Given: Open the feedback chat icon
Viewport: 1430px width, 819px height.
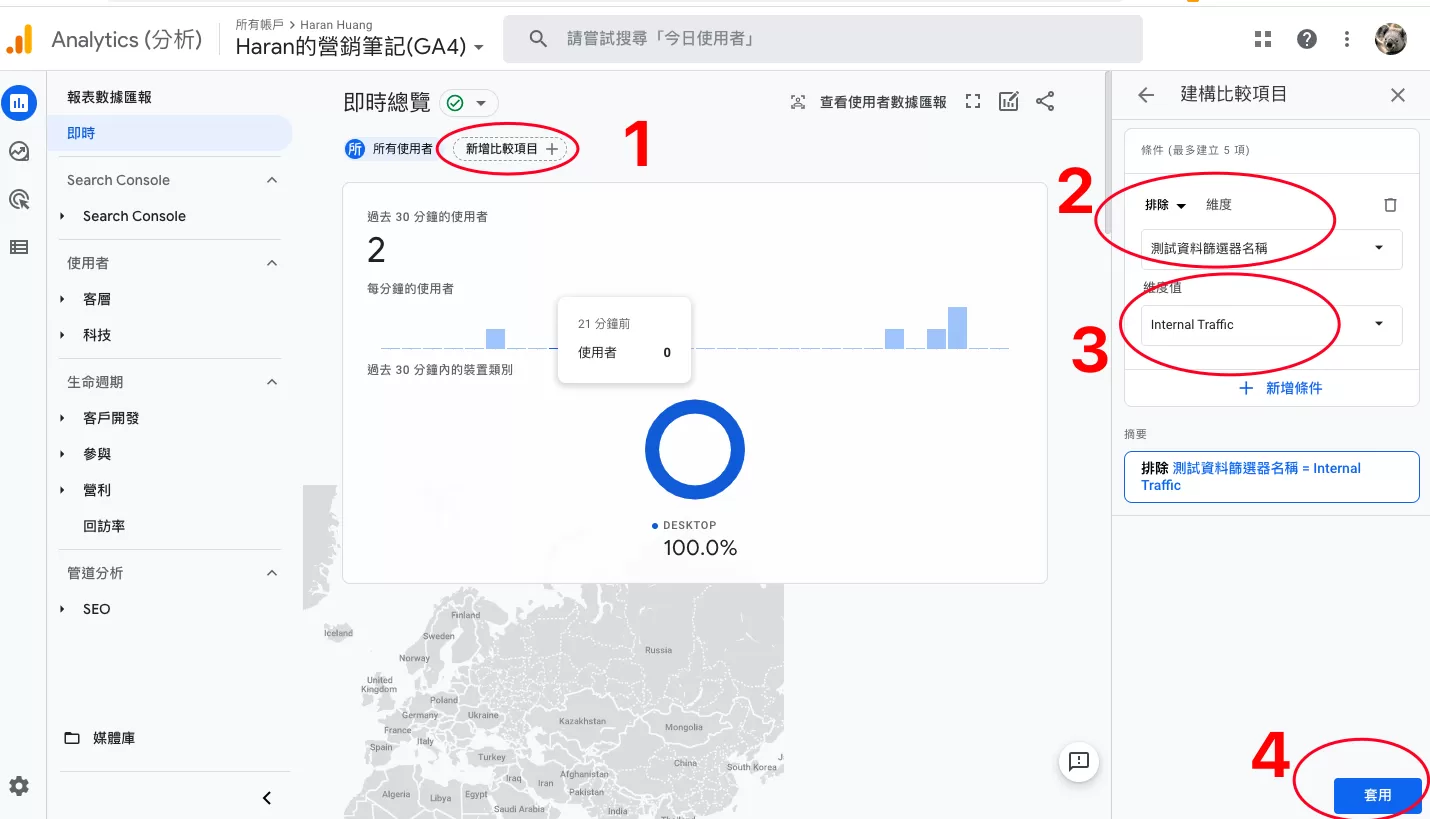Looking at the screenshot, I should click(x=1079, y=762).
